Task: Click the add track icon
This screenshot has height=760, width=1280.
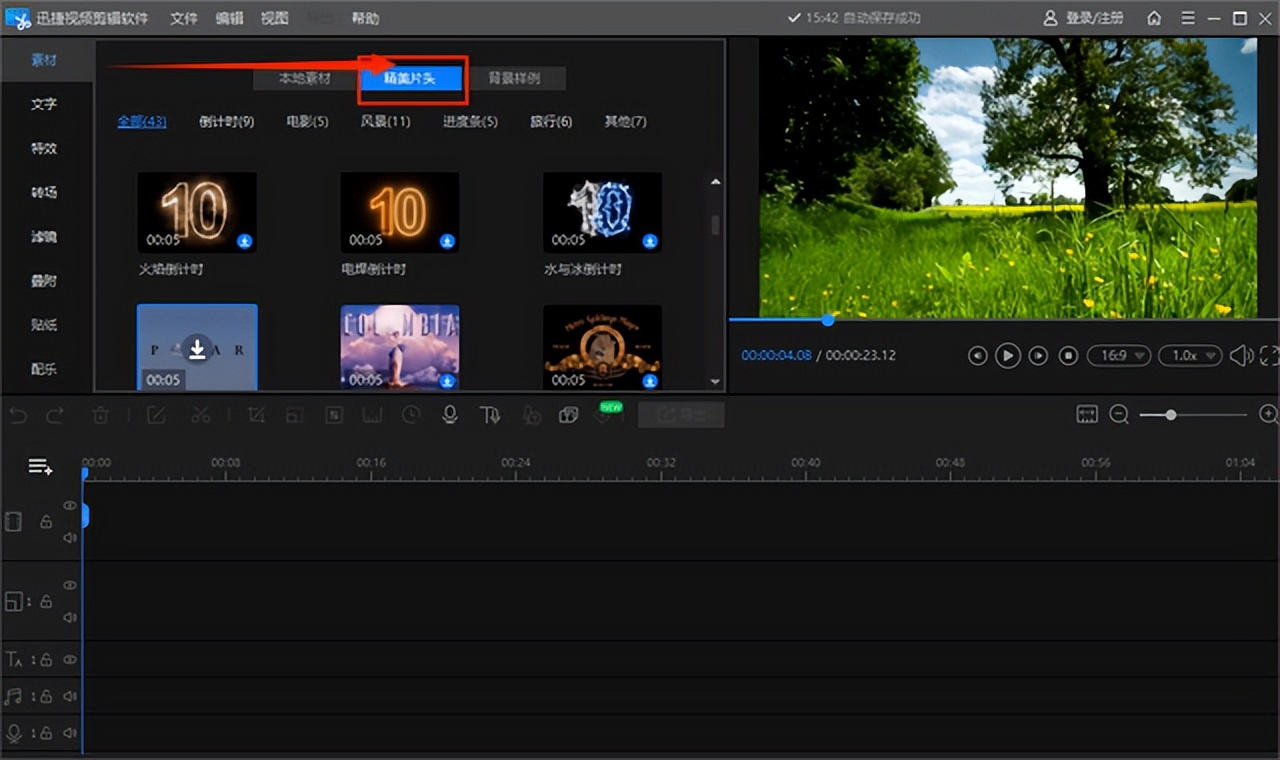Action: (40, 467)
